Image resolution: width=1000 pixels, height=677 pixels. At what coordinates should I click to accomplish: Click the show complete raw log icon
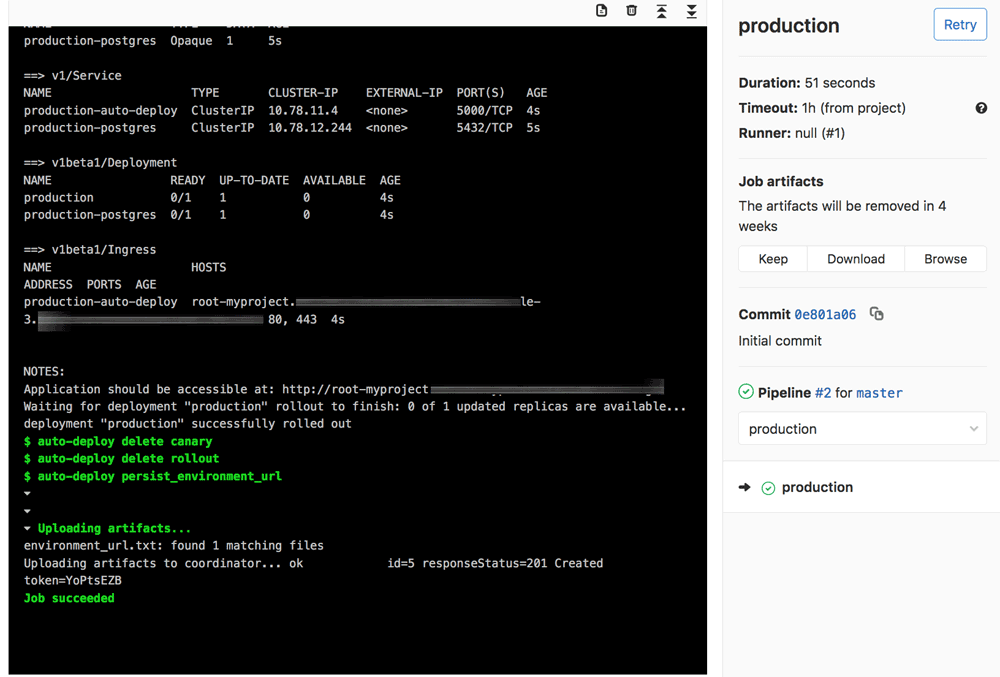601,11
